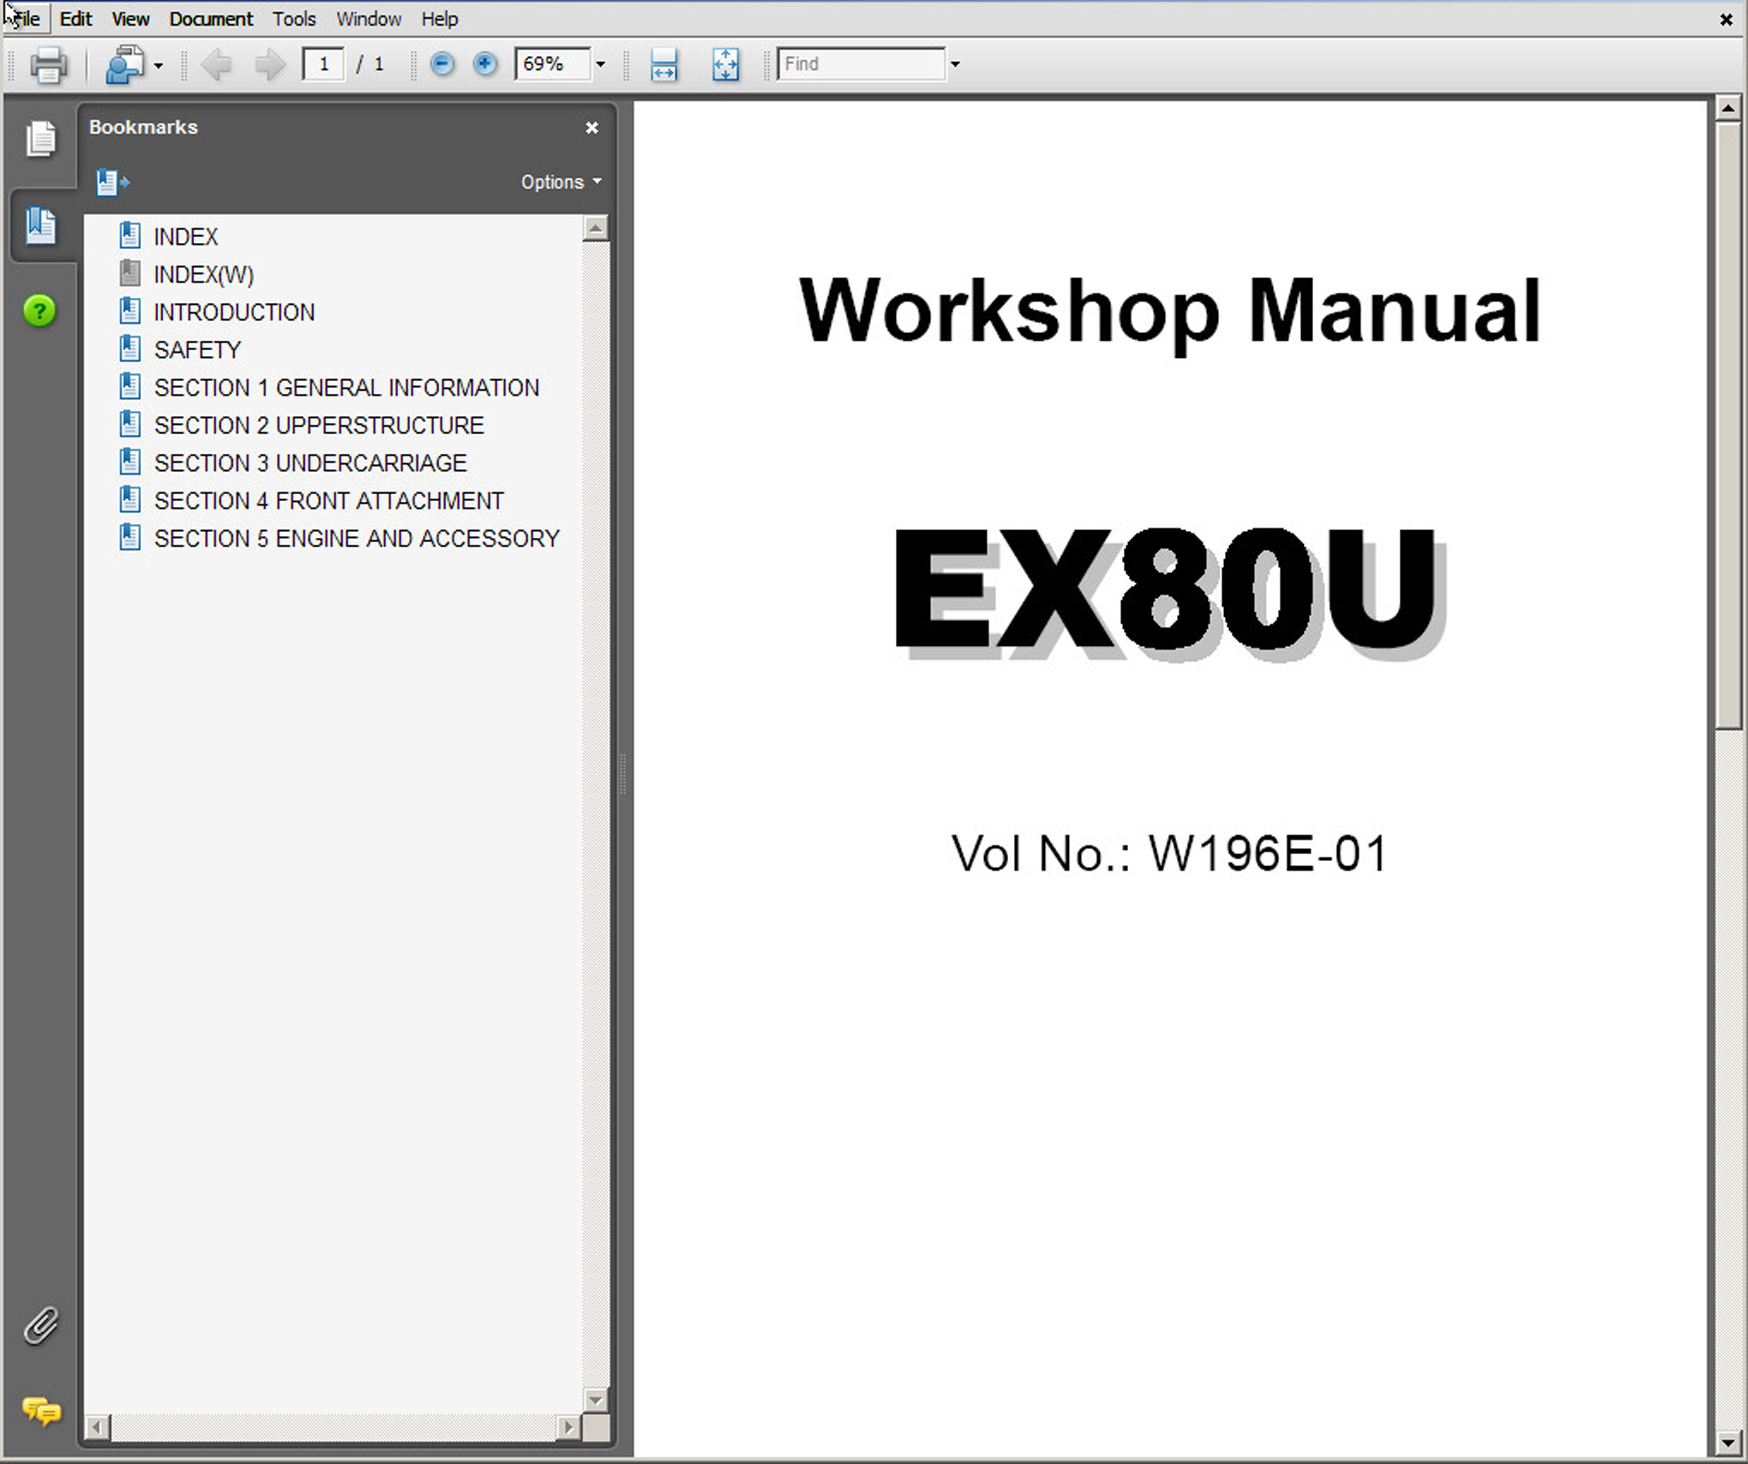Click the Find text field
This screenshot has width=1748, height=1464.
(860, 65)
